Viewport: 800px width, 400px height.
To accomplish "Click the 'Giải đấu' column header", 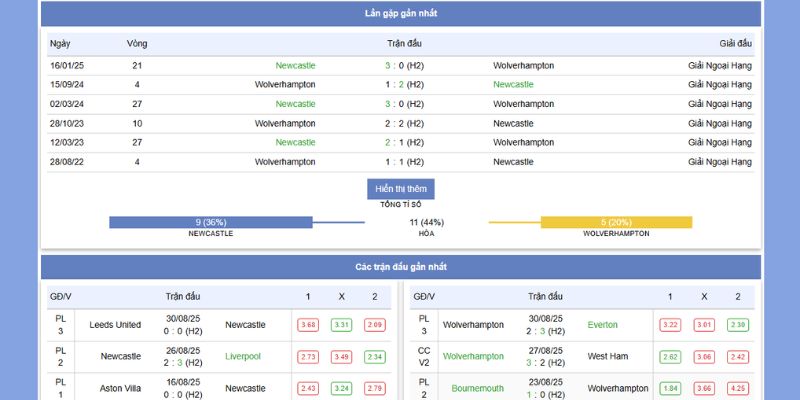I will pyautogui.click(x=735, y=44).
